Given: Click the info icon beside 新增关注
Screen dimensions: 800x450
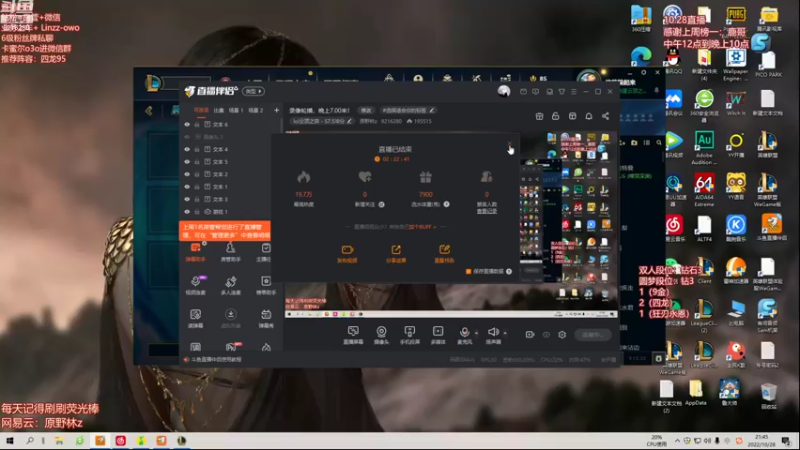Looking at the screenshot, I should [x=381, y=204].
